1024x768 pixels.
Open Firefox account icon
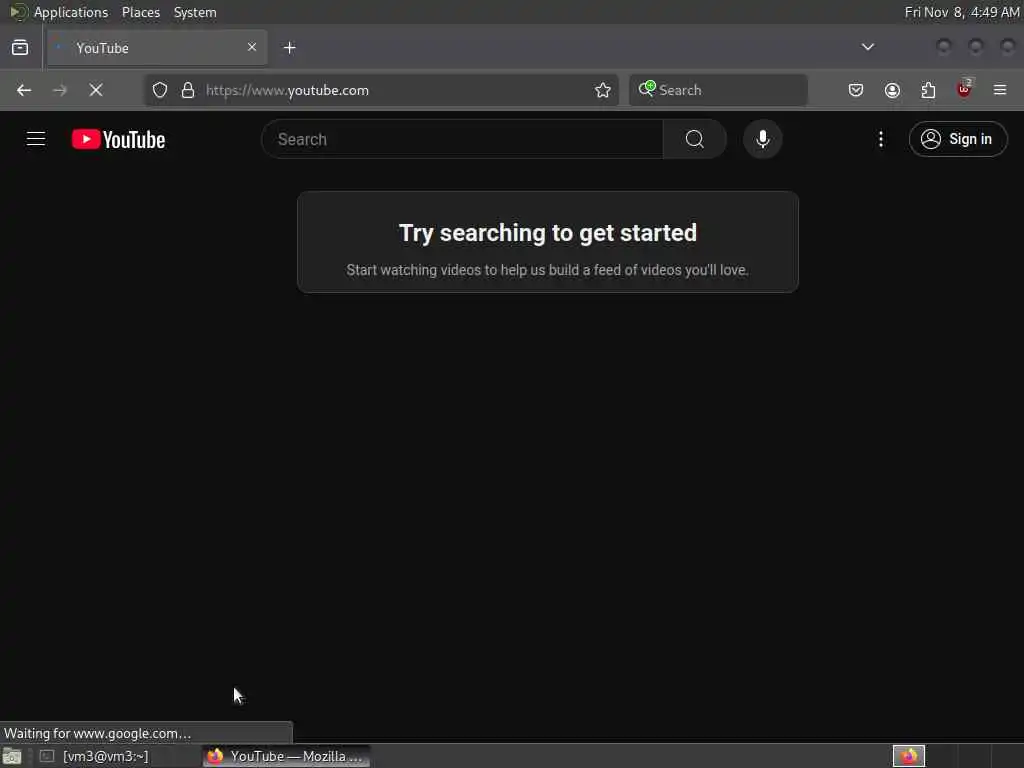[892, 90]
